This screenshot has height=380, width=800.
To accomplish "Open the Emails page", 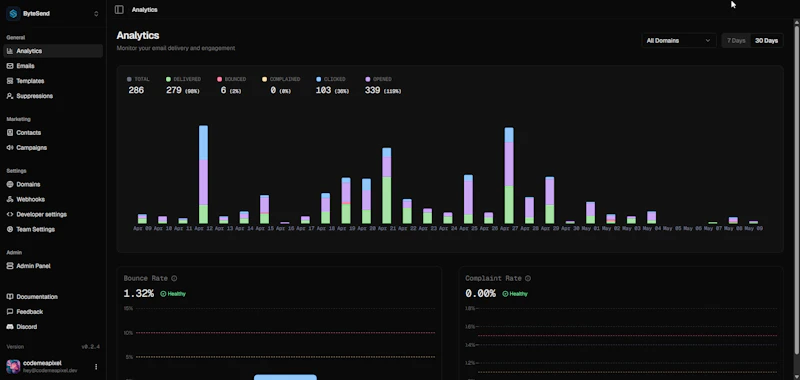I will click(53, 66).
